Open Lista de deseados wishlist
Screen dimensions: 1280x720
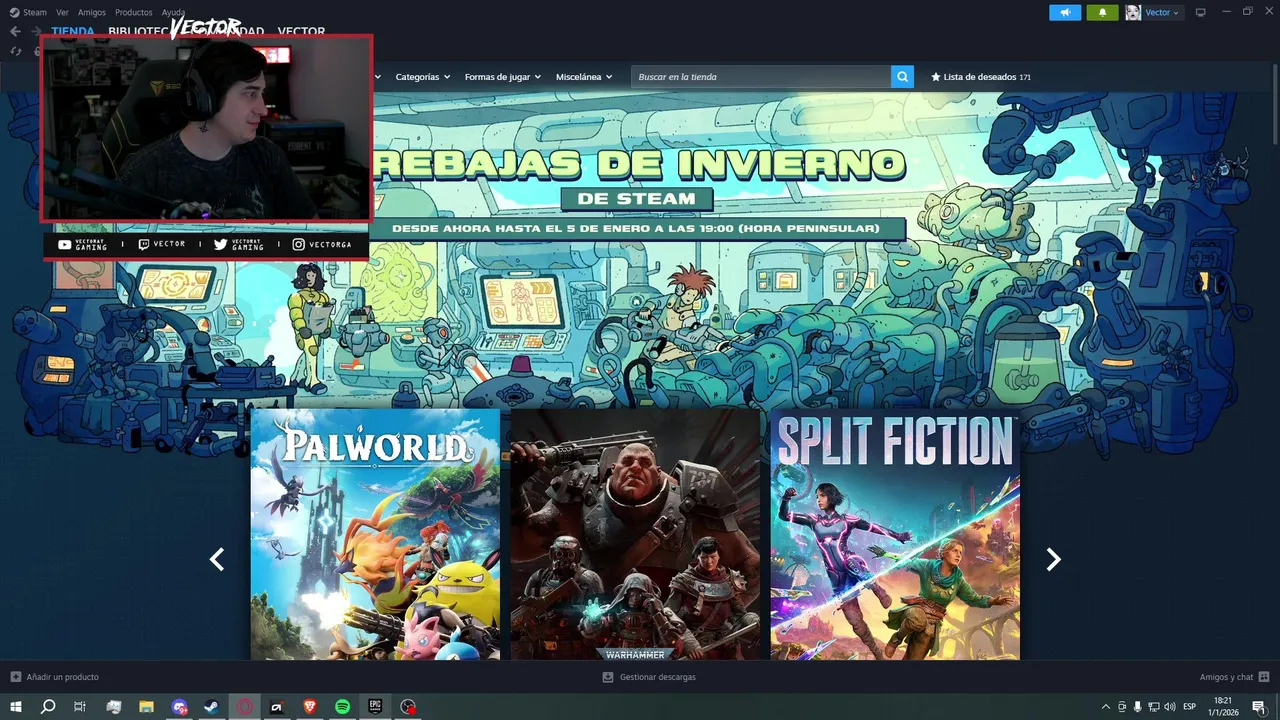[981, 77]
